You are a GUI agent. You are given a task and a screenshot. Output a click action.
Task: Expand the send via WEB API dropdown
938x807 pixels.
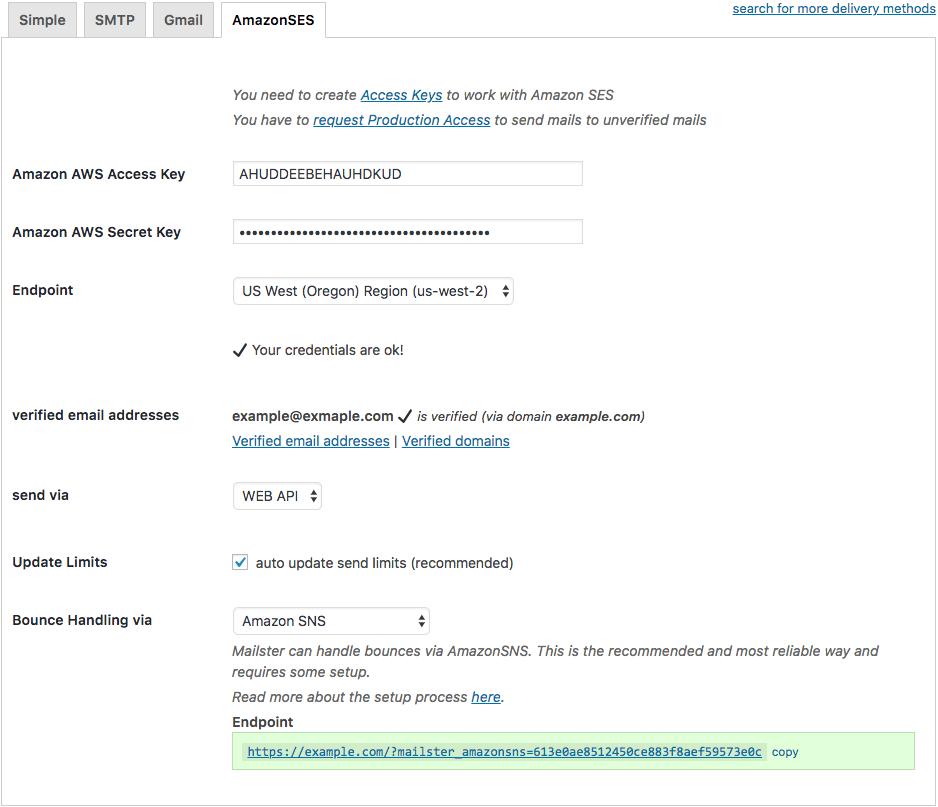point(277,496)
